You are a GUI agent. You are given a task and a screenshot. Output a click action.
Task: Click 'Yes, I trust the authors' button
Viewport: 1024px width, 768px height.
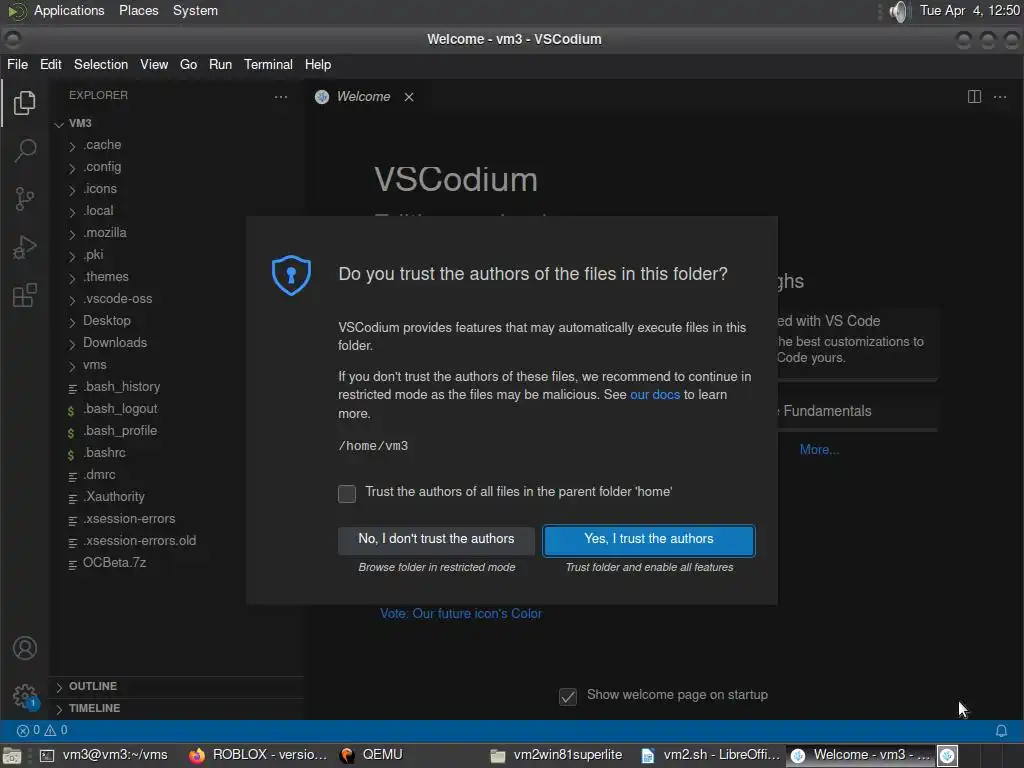click(648, 540)
